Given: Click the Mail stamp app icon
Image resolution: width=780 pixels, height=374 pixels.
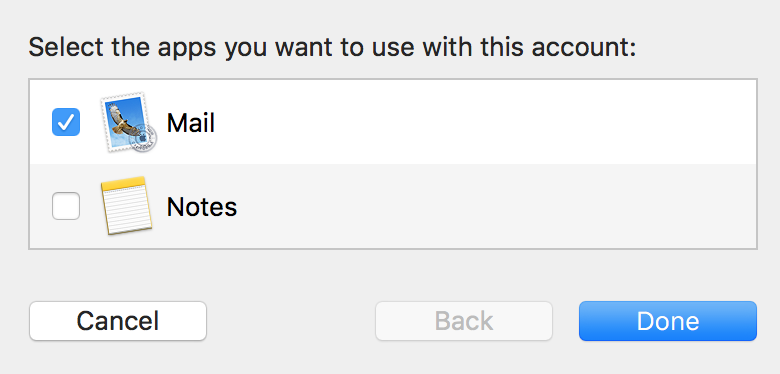Looking at the screenshot, I should point(128,122).
